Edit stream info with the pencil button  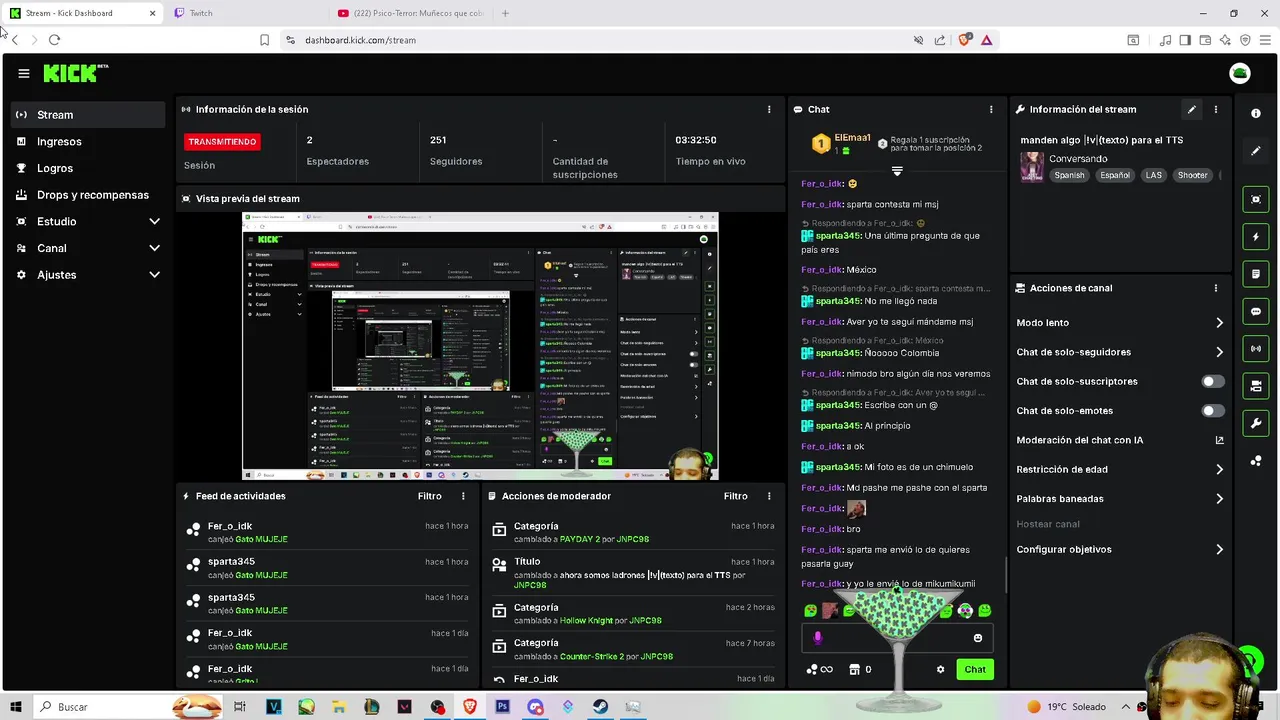point(1191,109)
